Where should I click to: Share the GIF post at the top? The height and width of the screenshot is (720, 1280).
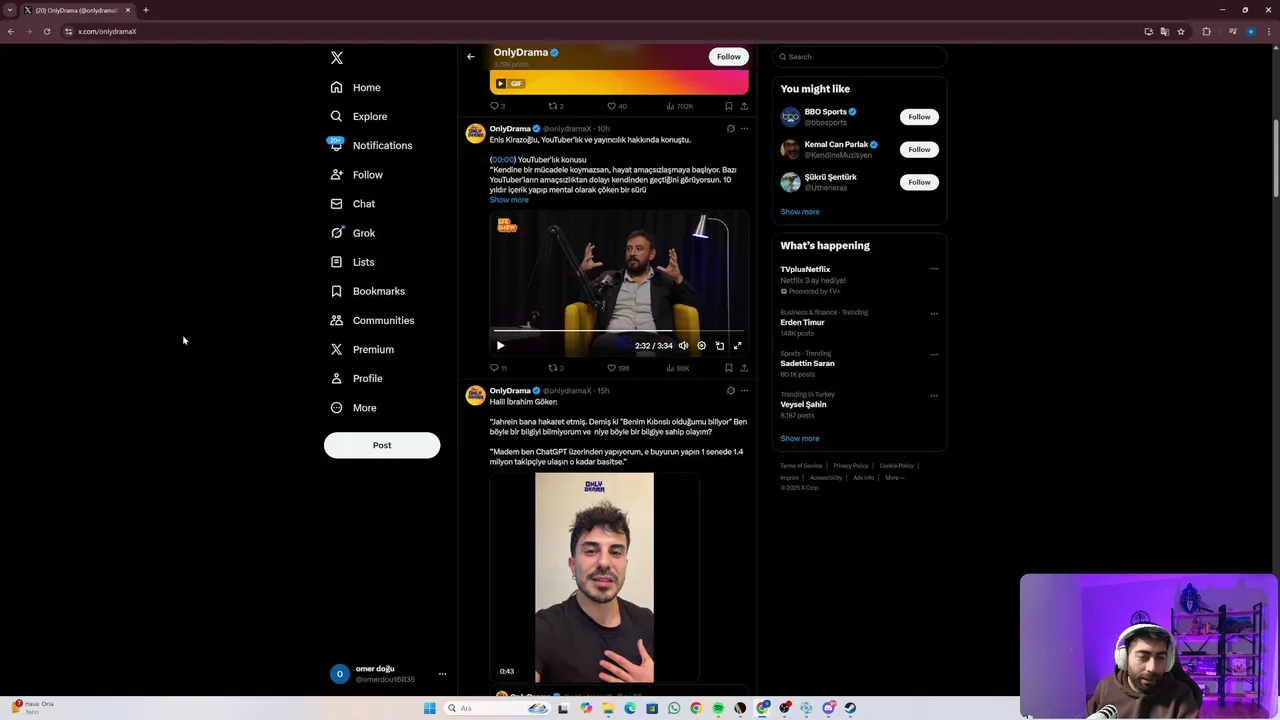[744, 106]
